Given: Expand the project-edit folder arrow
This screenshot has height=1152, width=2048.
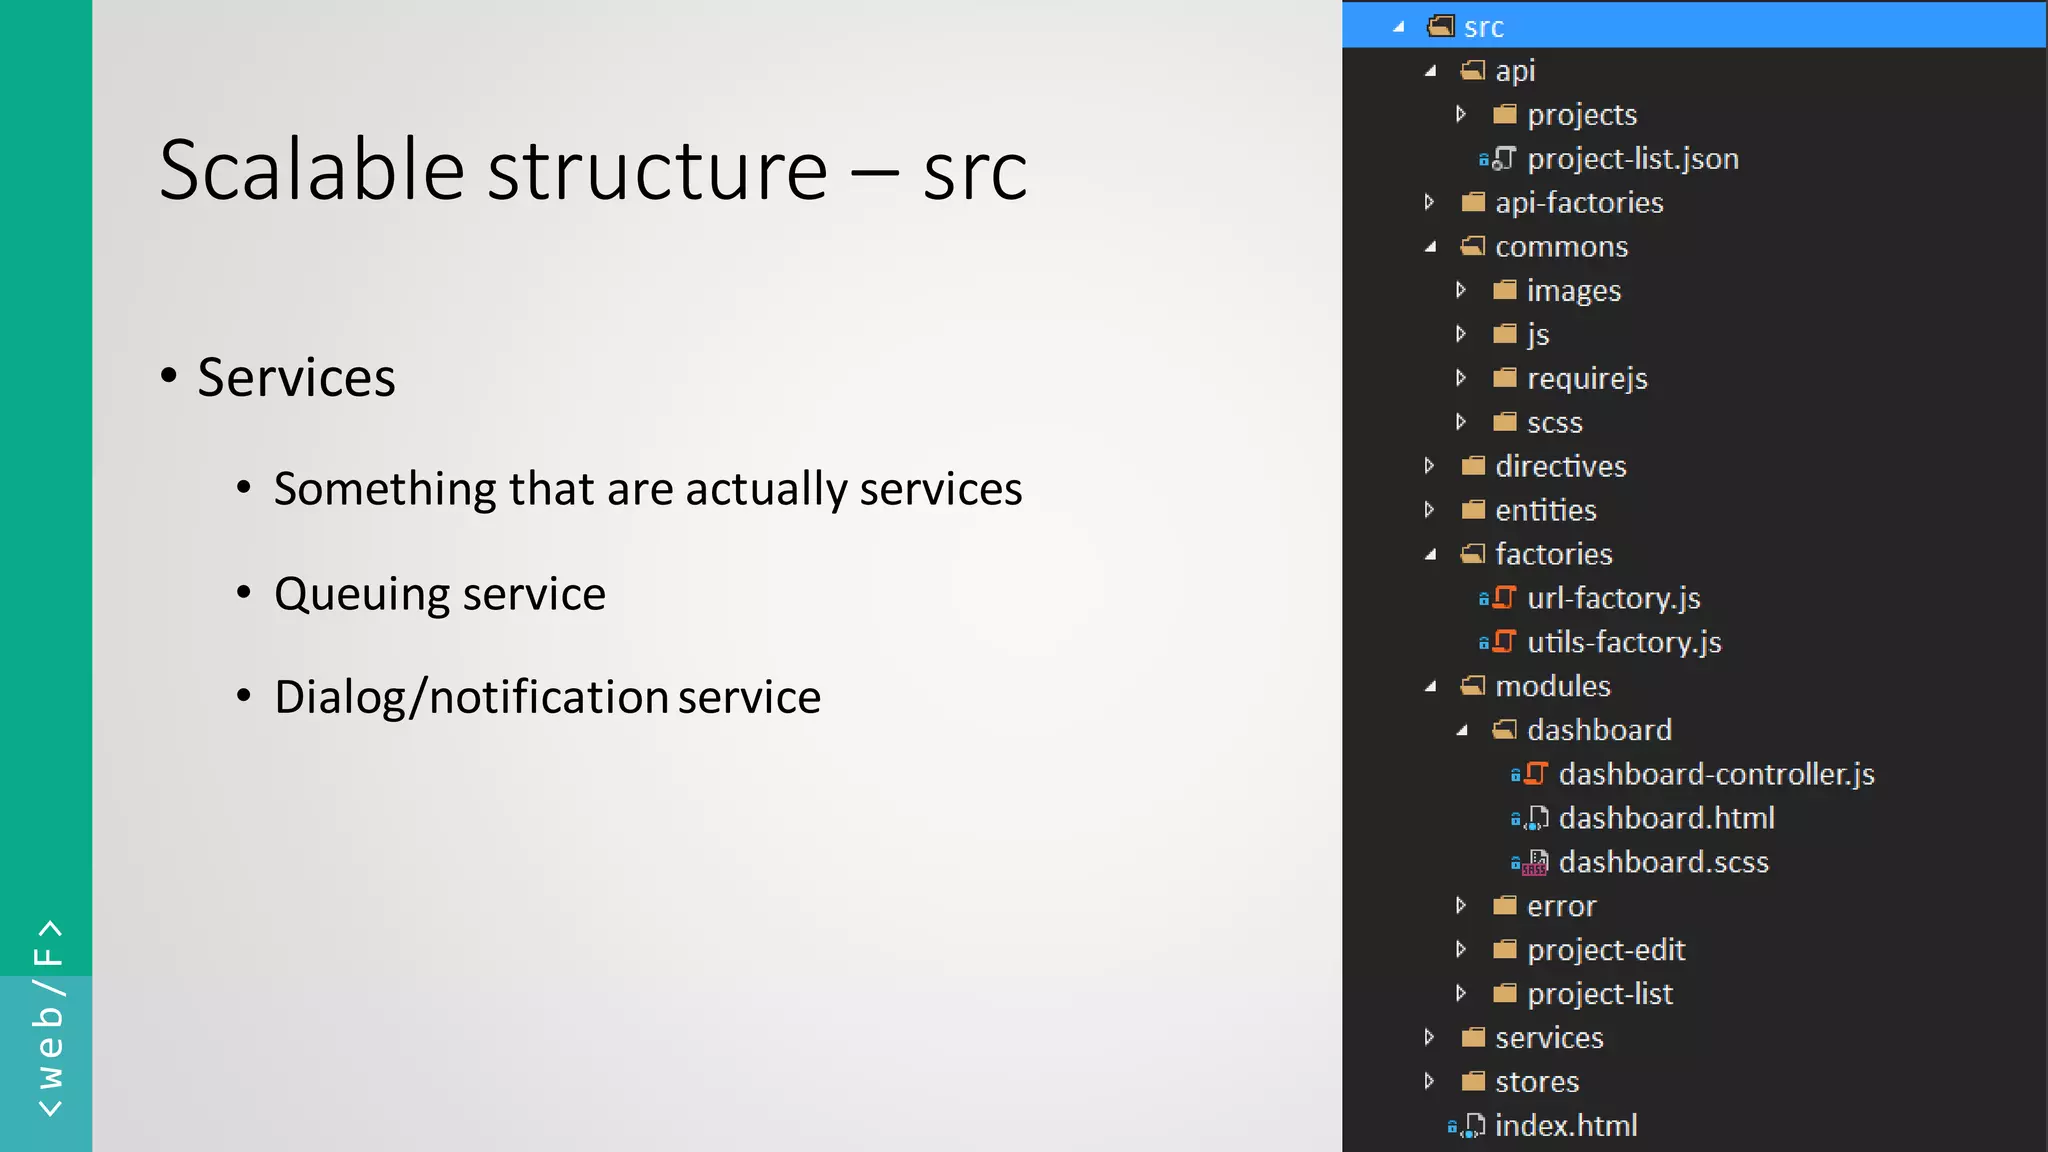Looking at the screenshot, I should 1461,949.
